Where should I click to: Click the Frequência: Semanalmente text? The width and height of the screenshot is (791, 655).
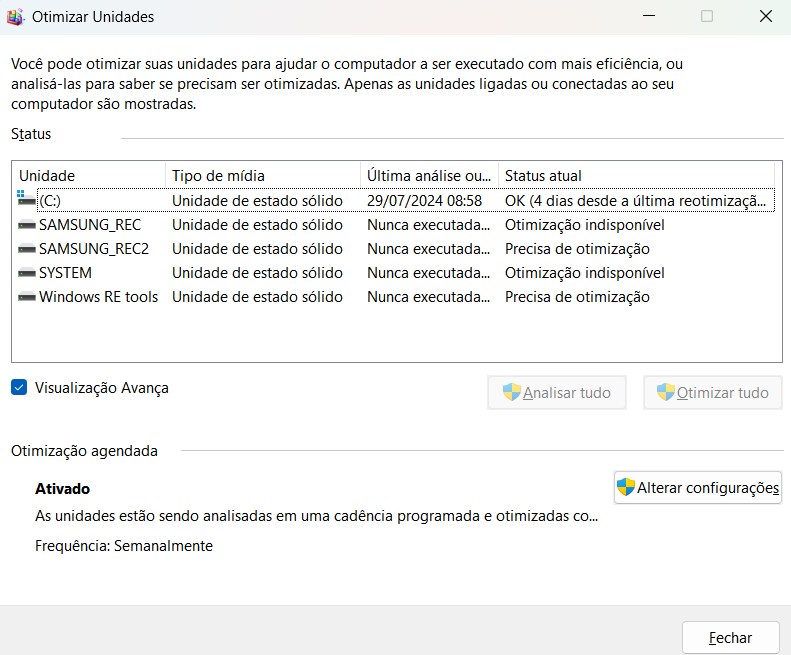pos(124,546)
